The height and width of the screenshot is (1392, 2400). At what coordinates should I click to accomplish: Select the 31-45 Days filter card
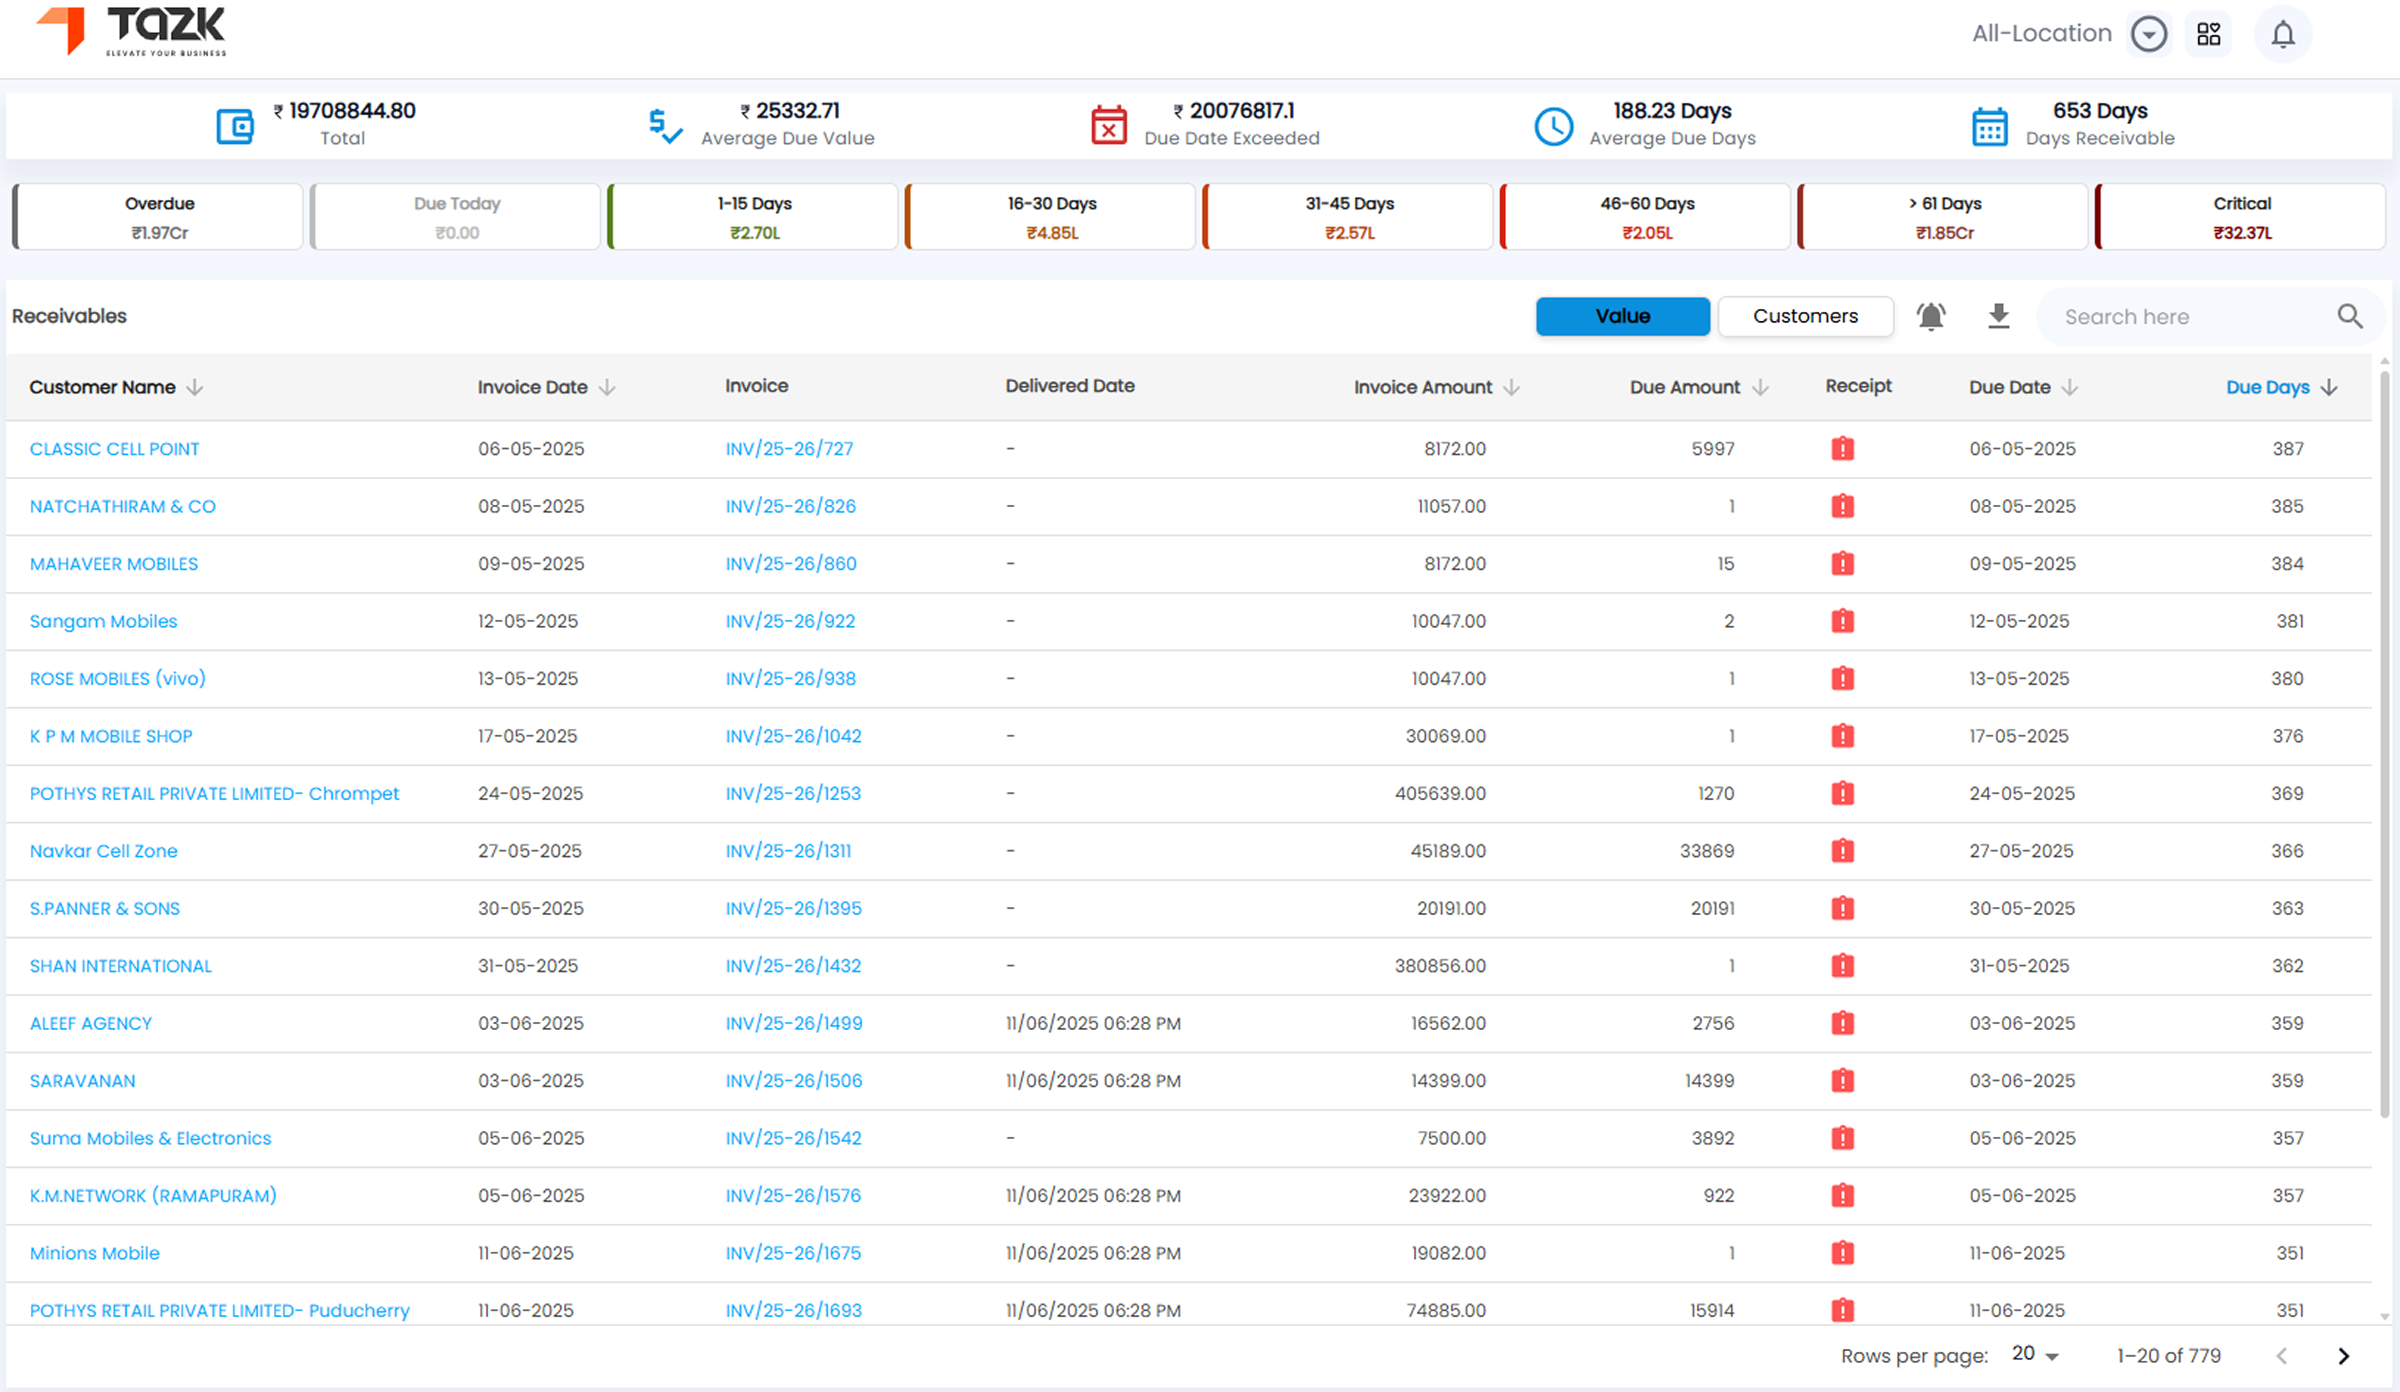[1348, 217]
